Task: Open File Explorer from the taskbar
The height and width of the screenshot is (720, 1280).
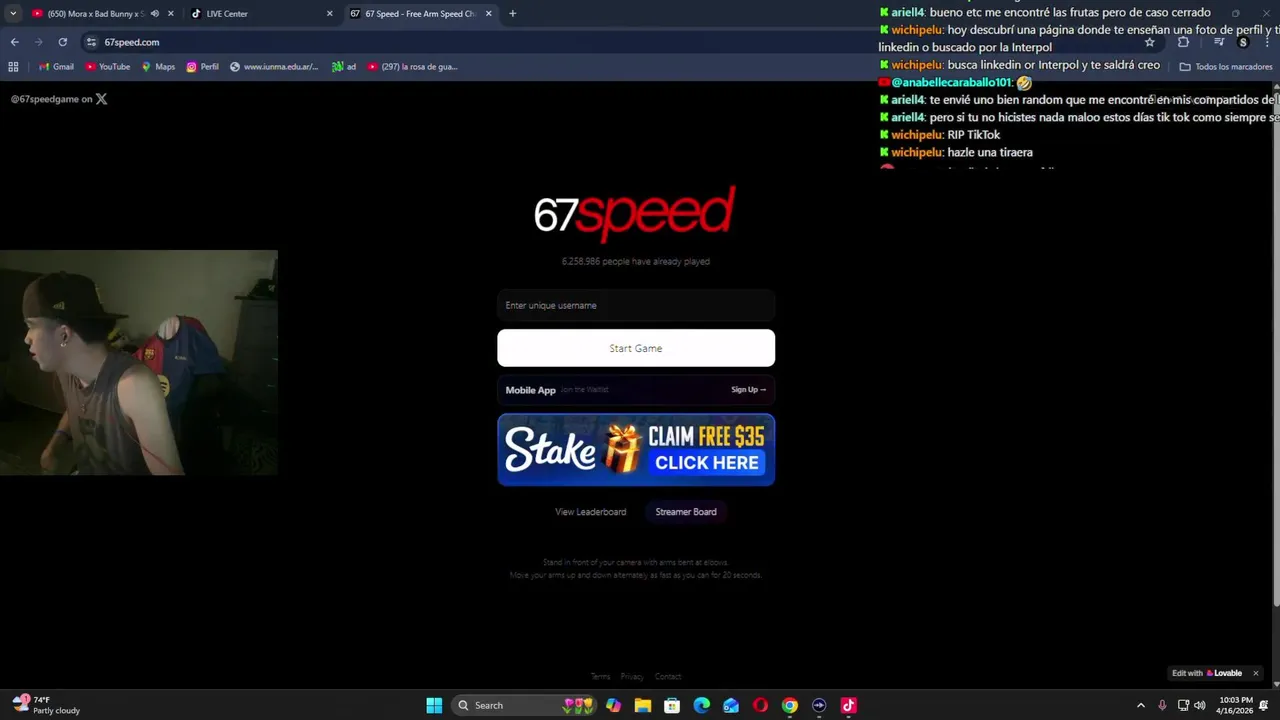Action: [x=643, y=705]
